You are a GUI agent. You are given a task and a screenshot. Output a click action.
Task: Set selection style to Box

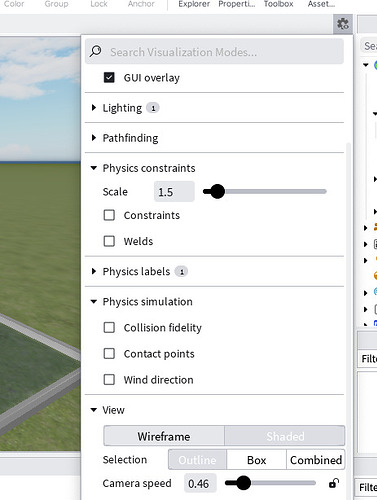coord(256,460)
